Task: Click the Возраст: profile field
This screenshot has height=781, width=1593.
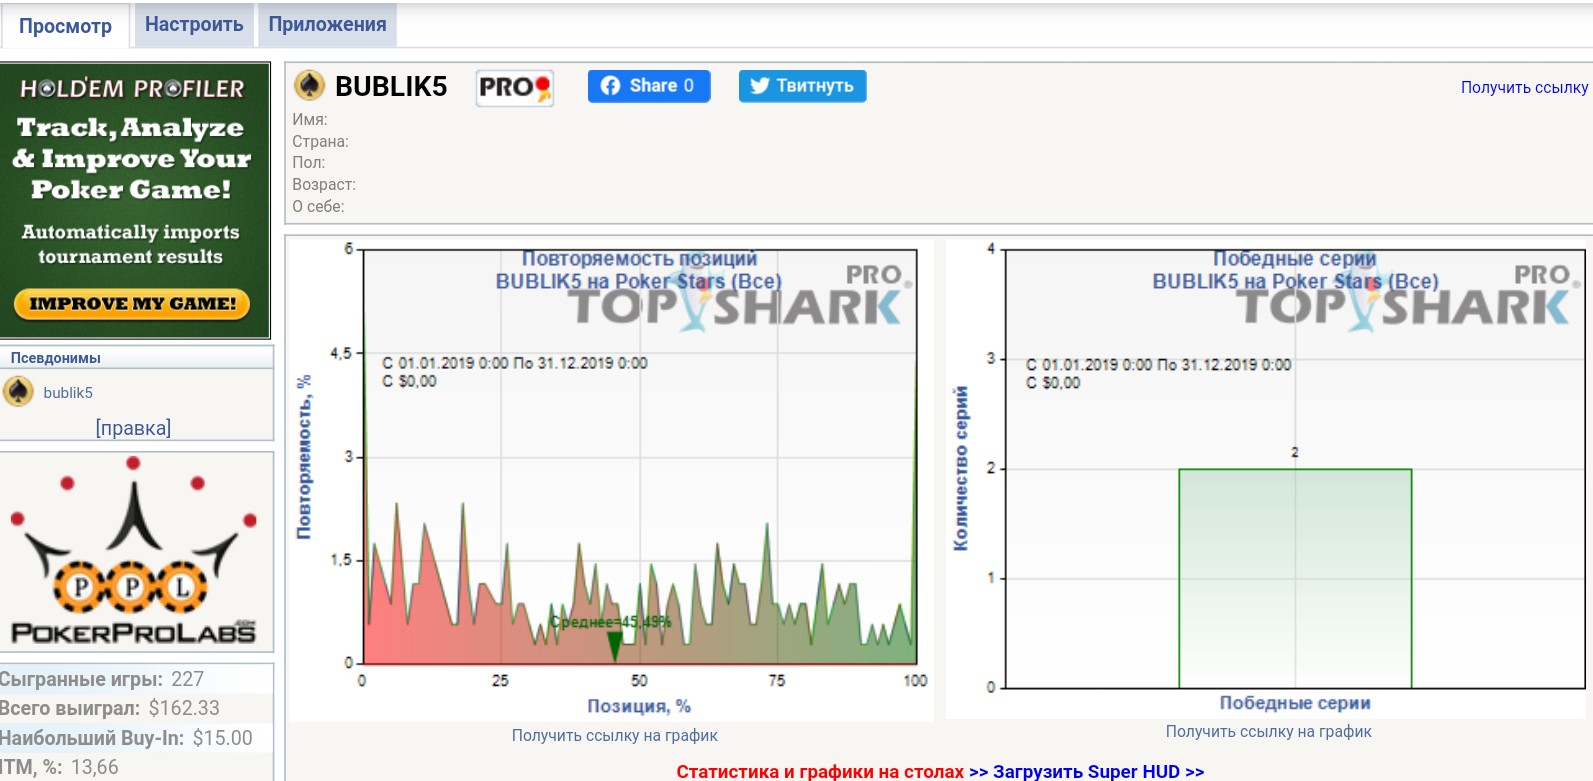Action: tap(324, 184)
